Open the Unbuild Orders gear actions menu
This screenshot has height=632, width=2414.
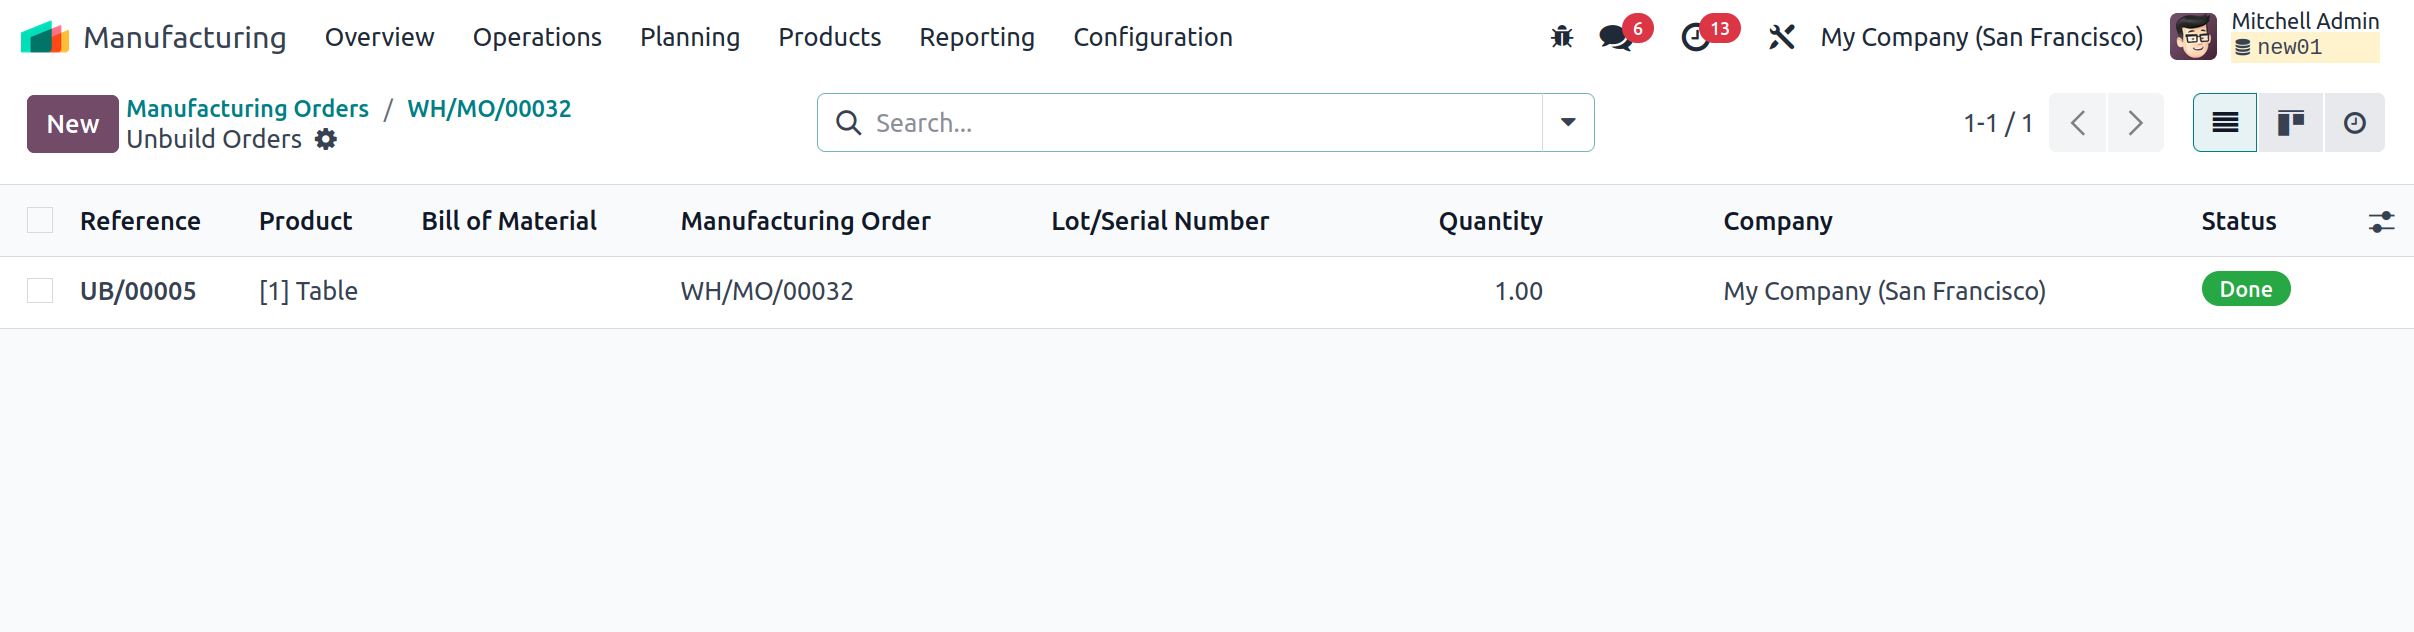[326, 139]
